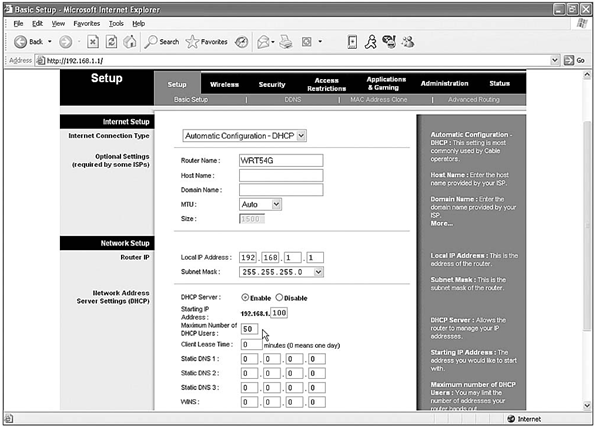The height and width of the screenshot is (428, 596).
Task: Open the Basic Setup sub-tab
Action: coord(191,100)
